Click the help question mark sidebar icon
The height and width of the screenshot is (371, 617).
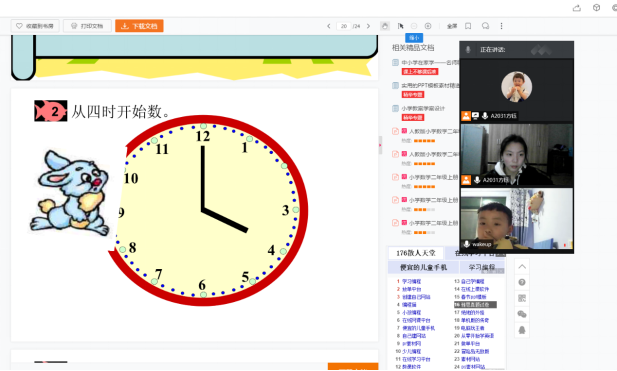[x=522, y=282]
